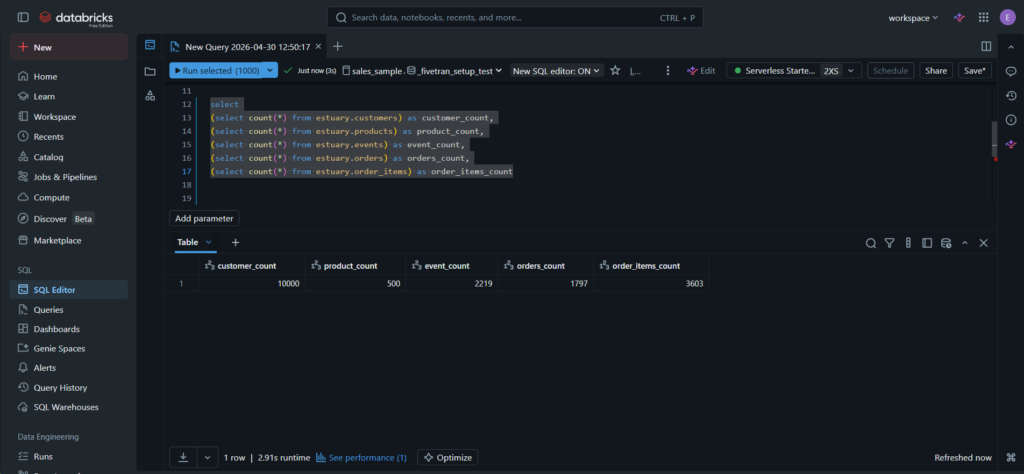This screenshot has height=474, width=1024.
Task: Select the Table results tab
Action: (x=187, y=242)
